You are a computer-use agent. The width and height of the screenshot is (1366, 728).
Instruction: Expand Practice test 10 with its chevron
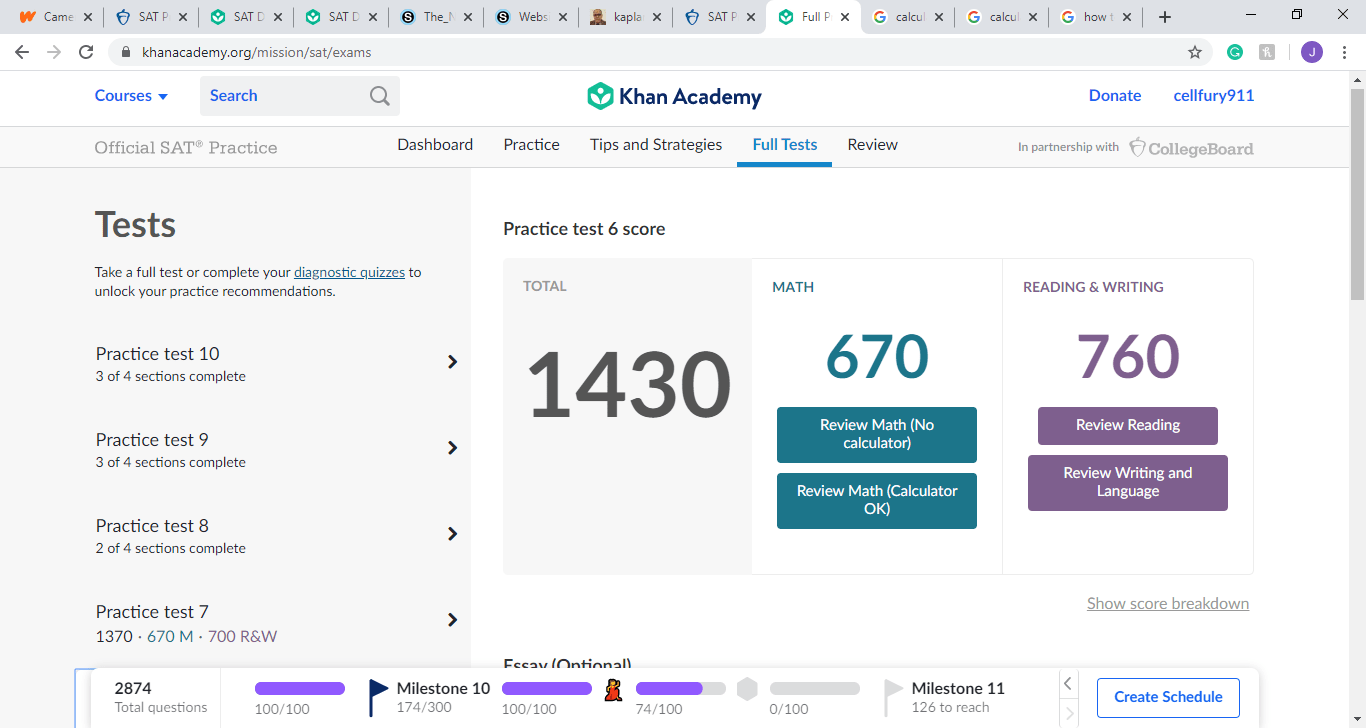tap(453, 362)
